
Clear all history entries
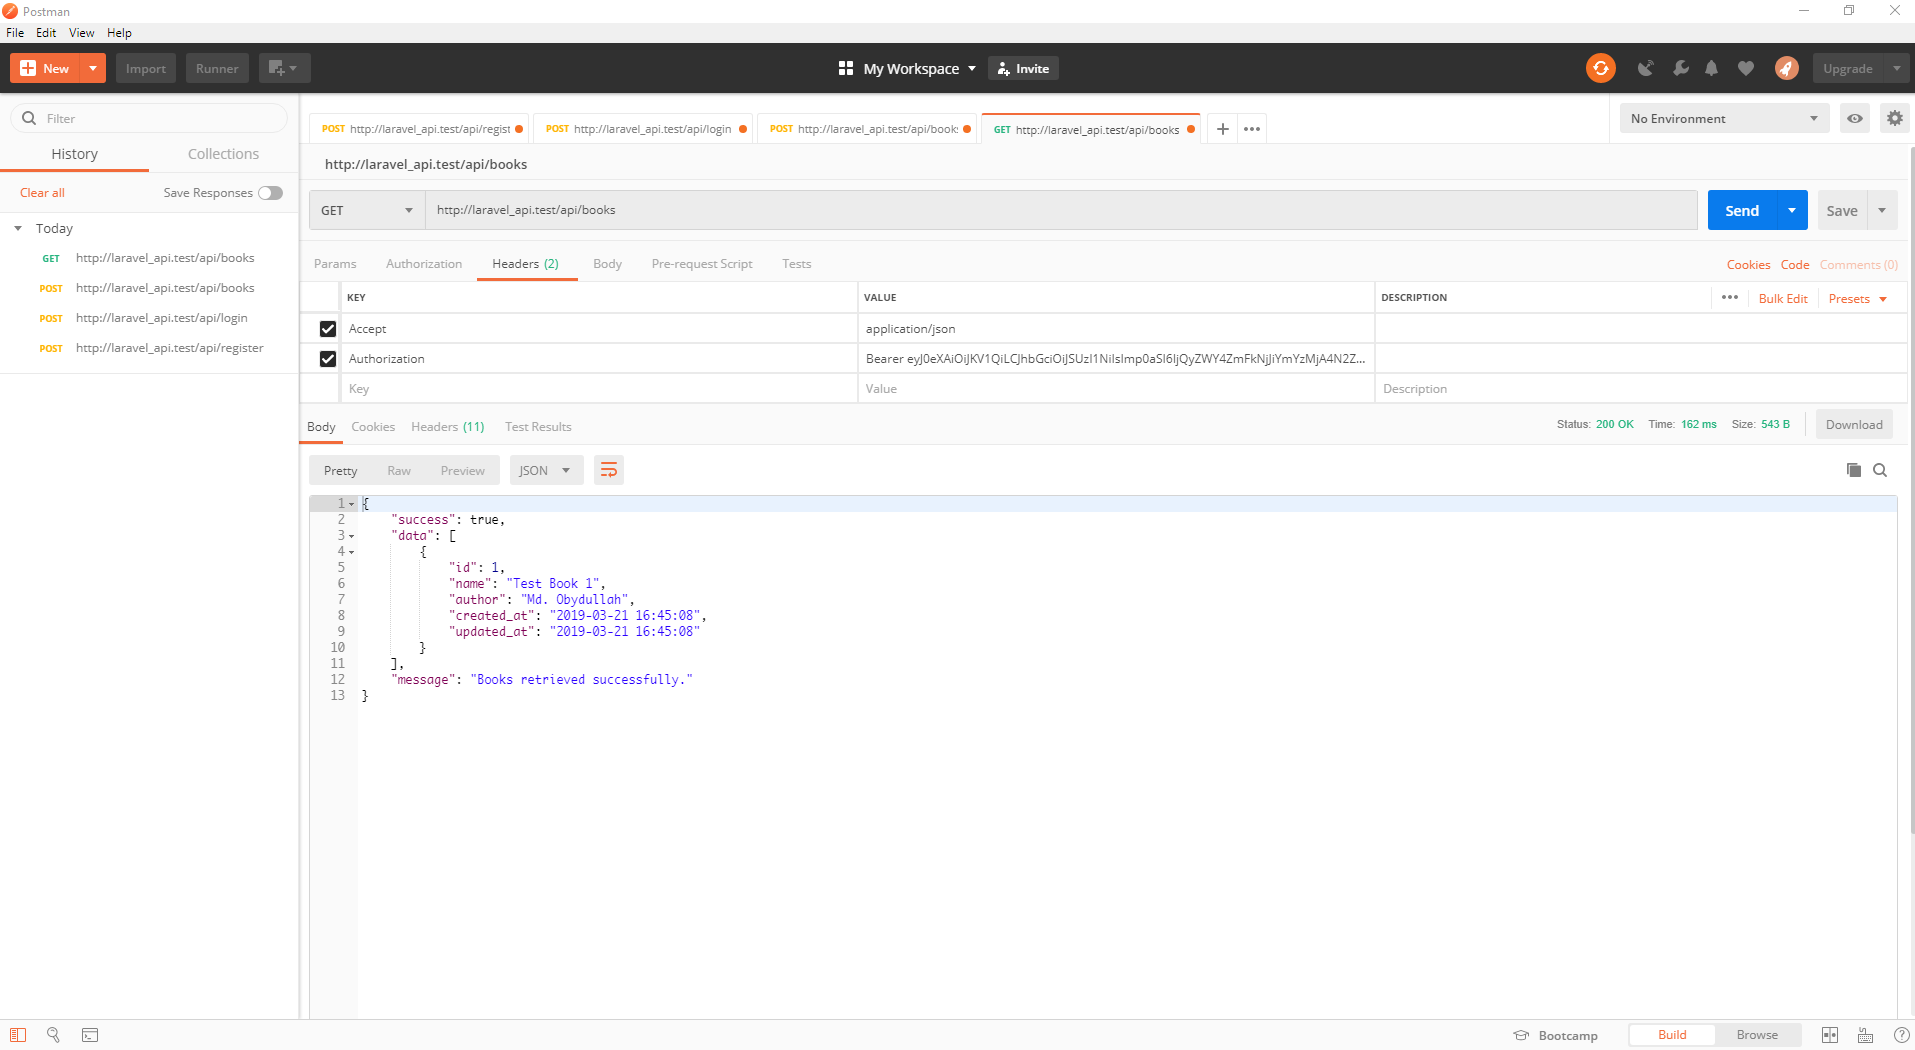[42, 193]
